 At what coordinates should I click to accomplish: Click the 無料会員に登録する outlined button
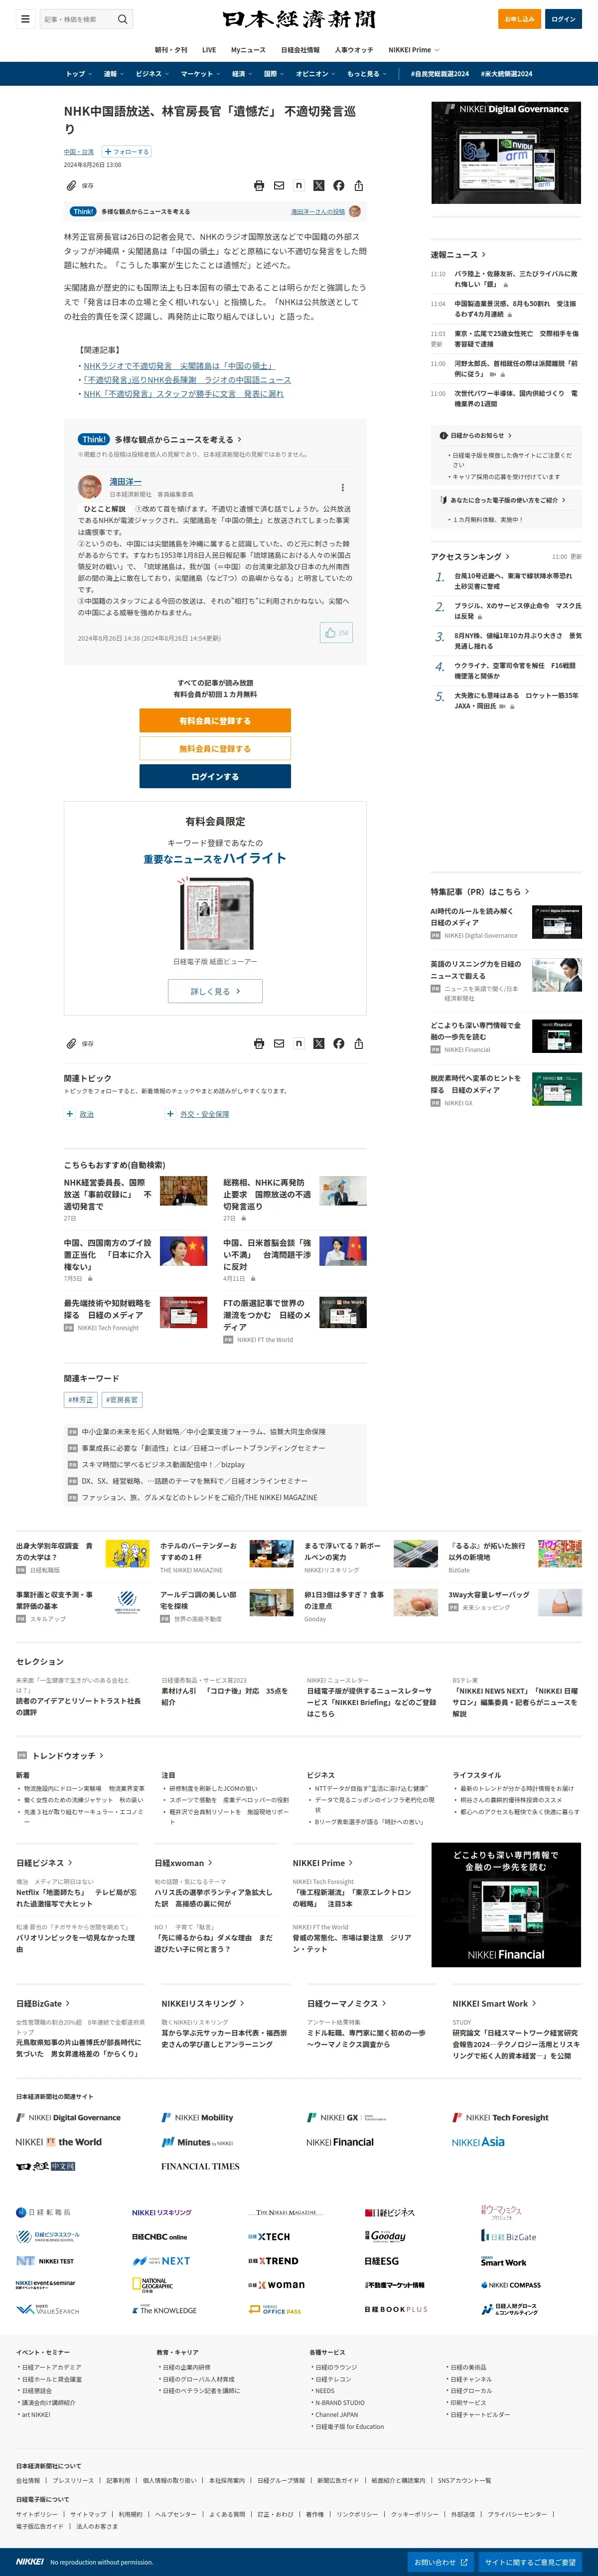[x=215, y=748]
